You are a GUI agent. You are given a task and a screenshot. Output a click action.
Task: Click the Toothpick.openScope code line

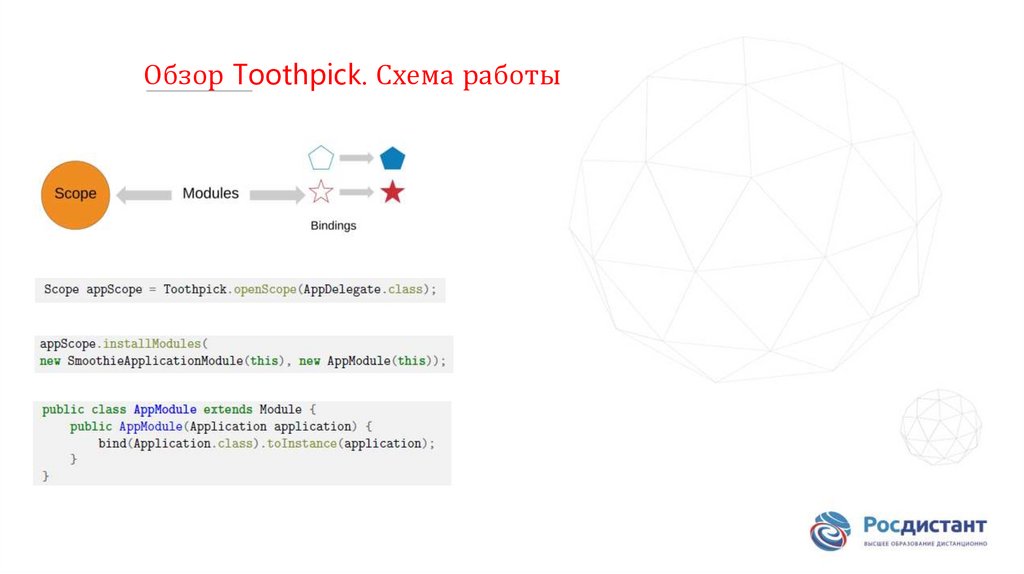(x=240, y=289)
